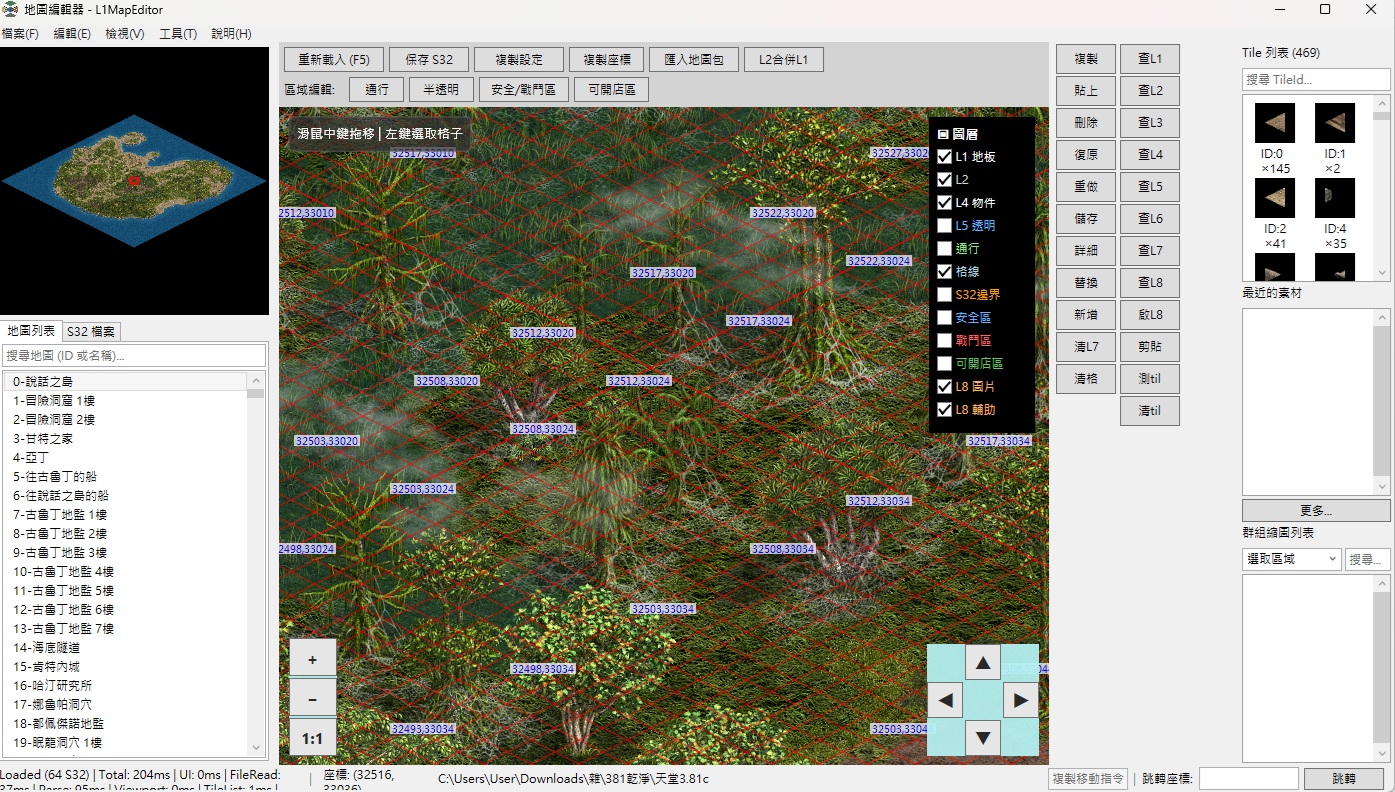Open the 編輯(E) menu
The width and height of the screenshot is (1395, 792).
pyautogui.click(x=72, y=34)
